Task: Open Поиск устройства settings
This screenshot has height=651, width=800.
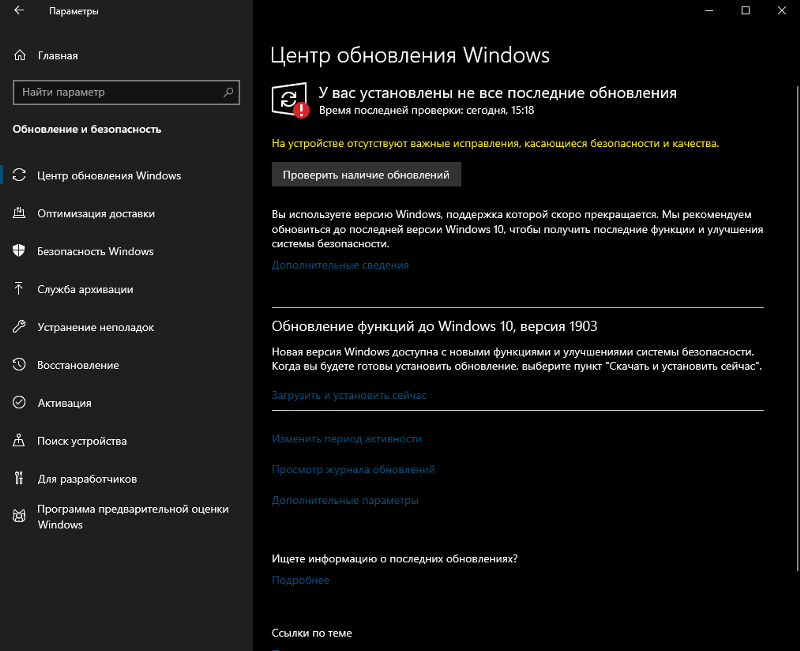Action: tap(82, 441)
